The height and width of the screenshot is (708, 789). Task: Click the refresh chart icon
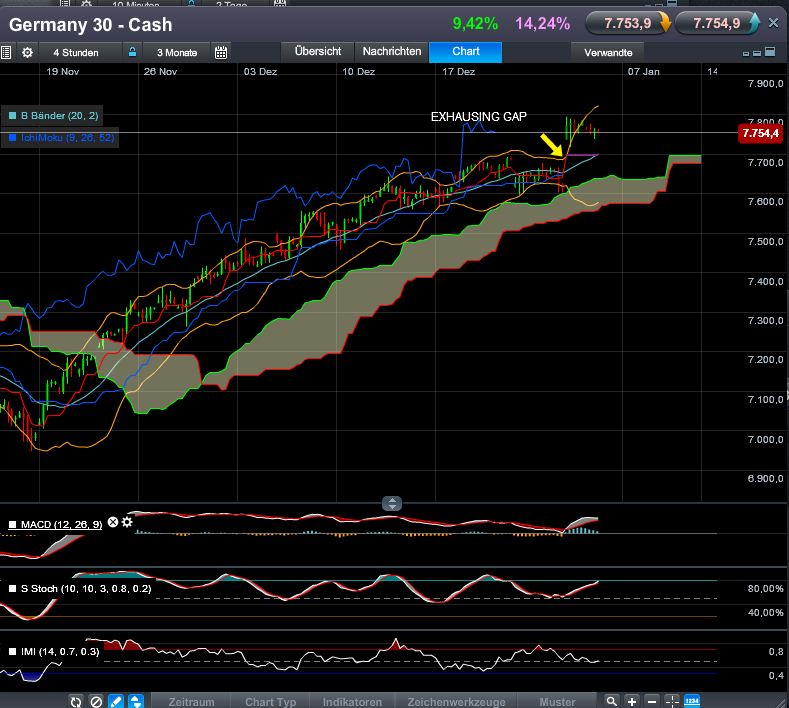[76, 701]
